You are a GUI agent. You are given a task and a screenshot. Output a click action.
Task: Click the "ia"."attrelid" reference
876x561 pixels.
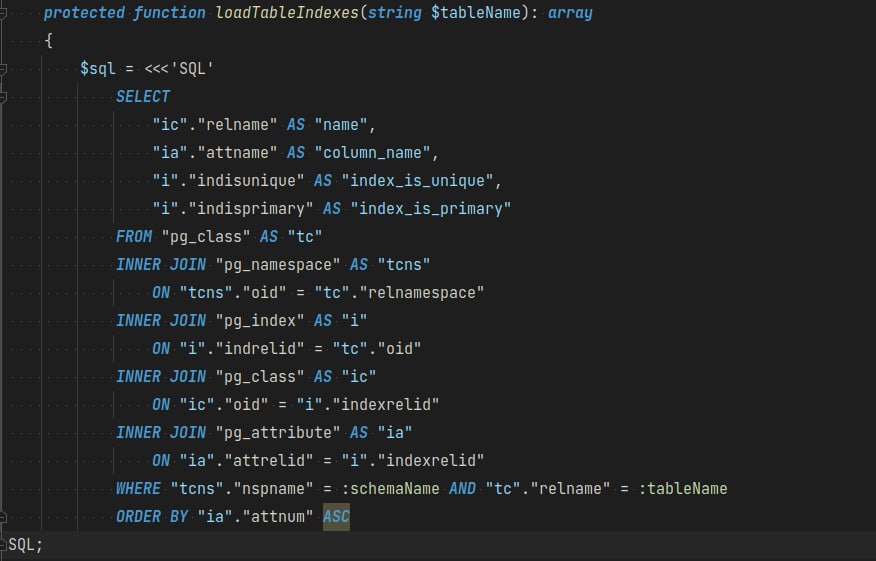(246, 460)
